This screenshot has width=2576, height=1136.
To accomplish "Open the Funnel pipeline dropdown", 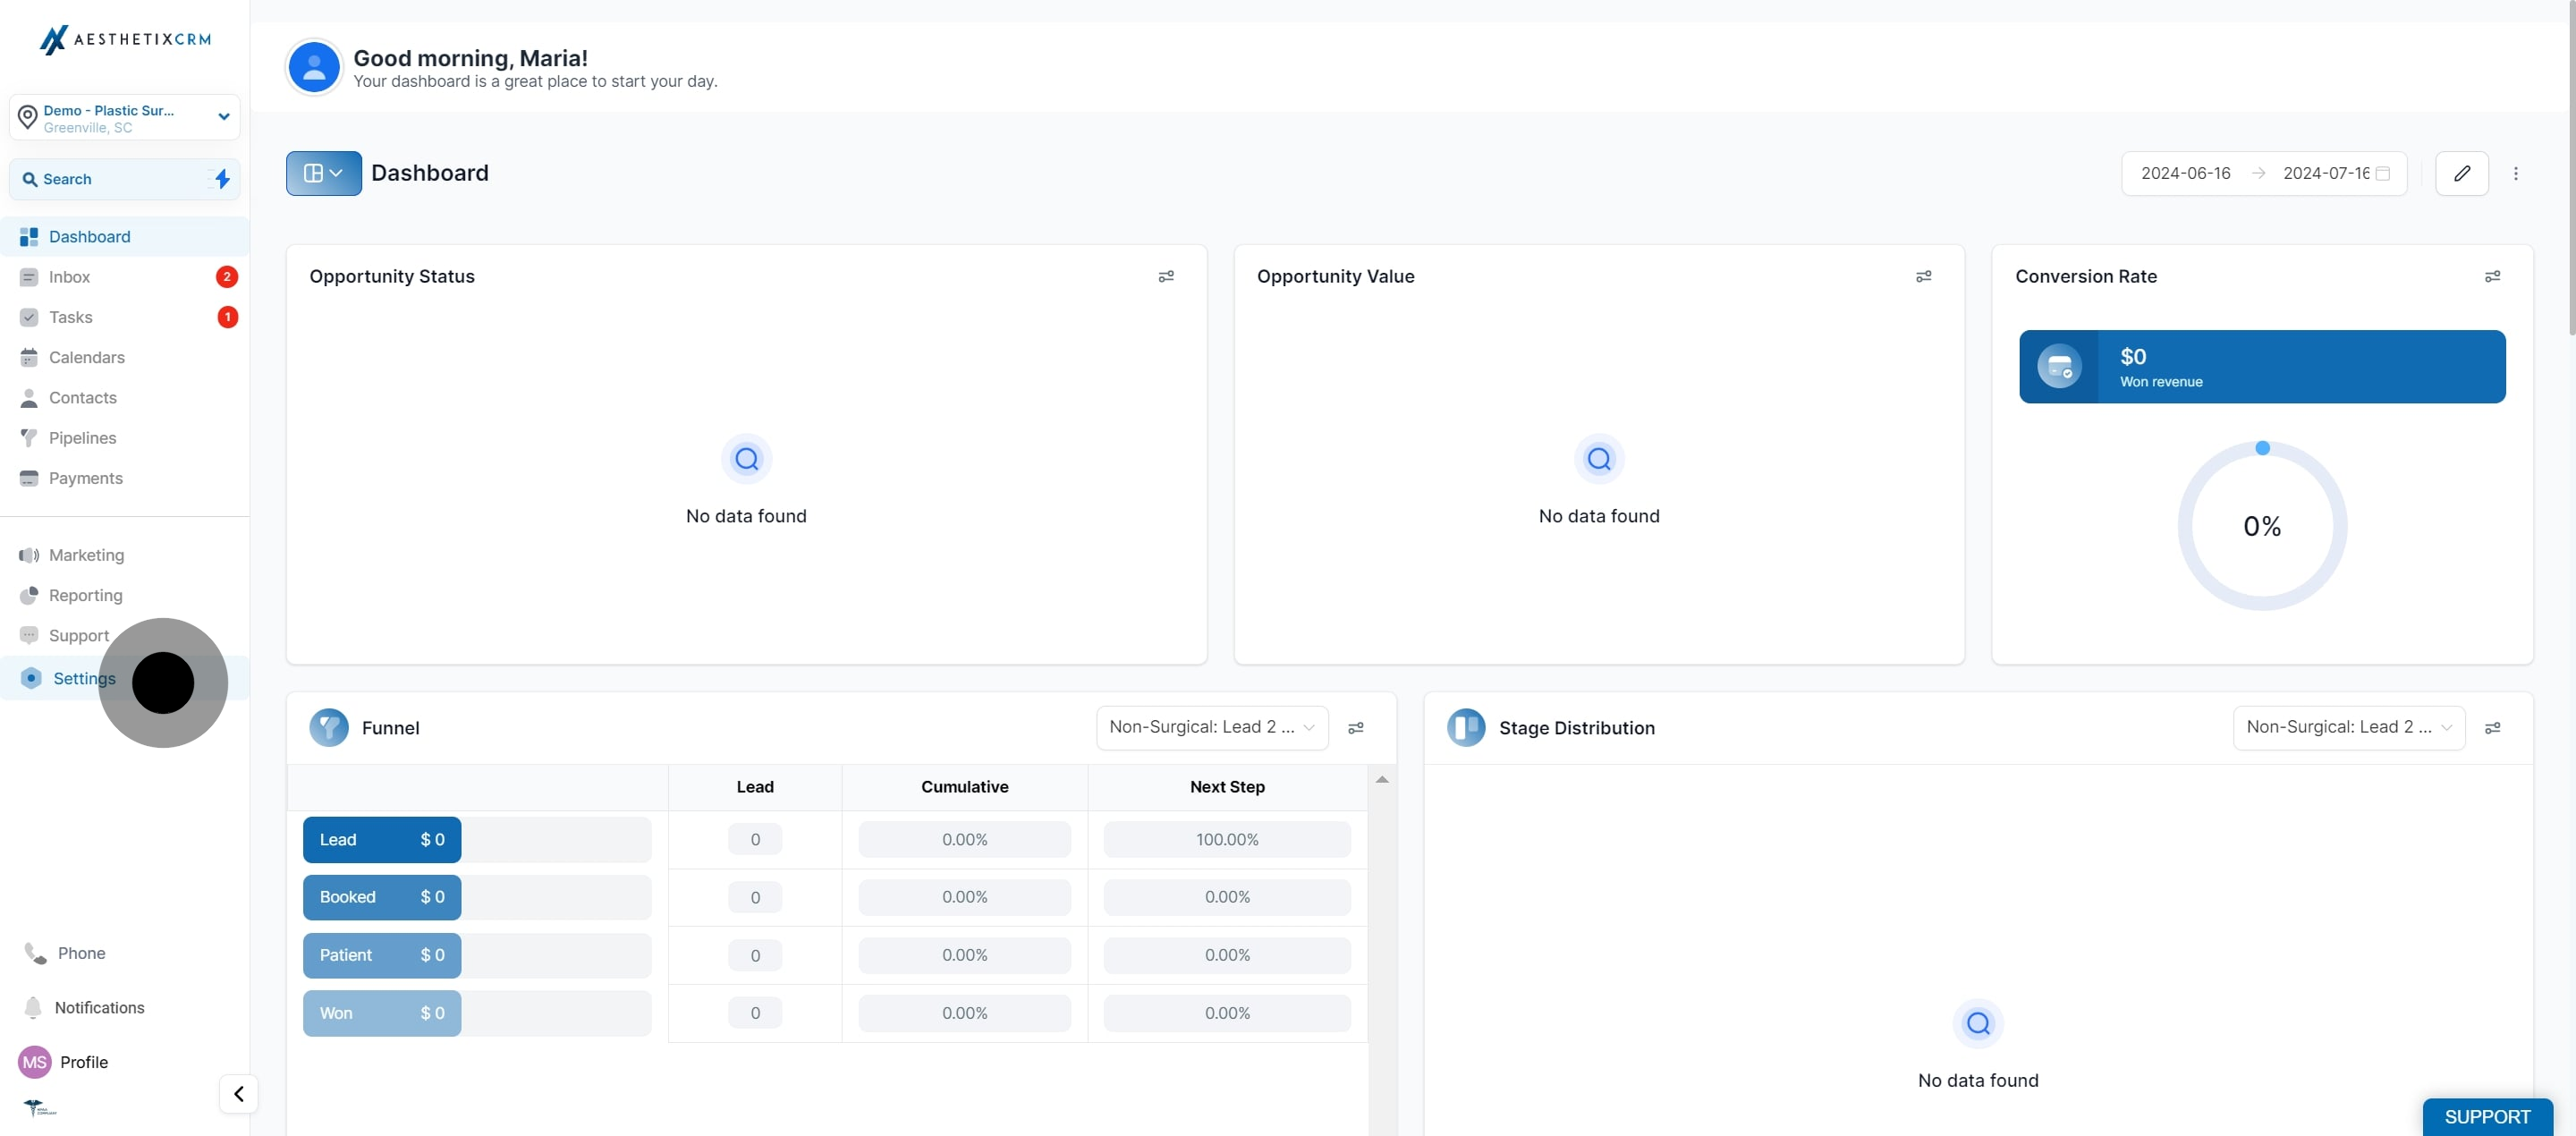I will [x=1212, y=728].
